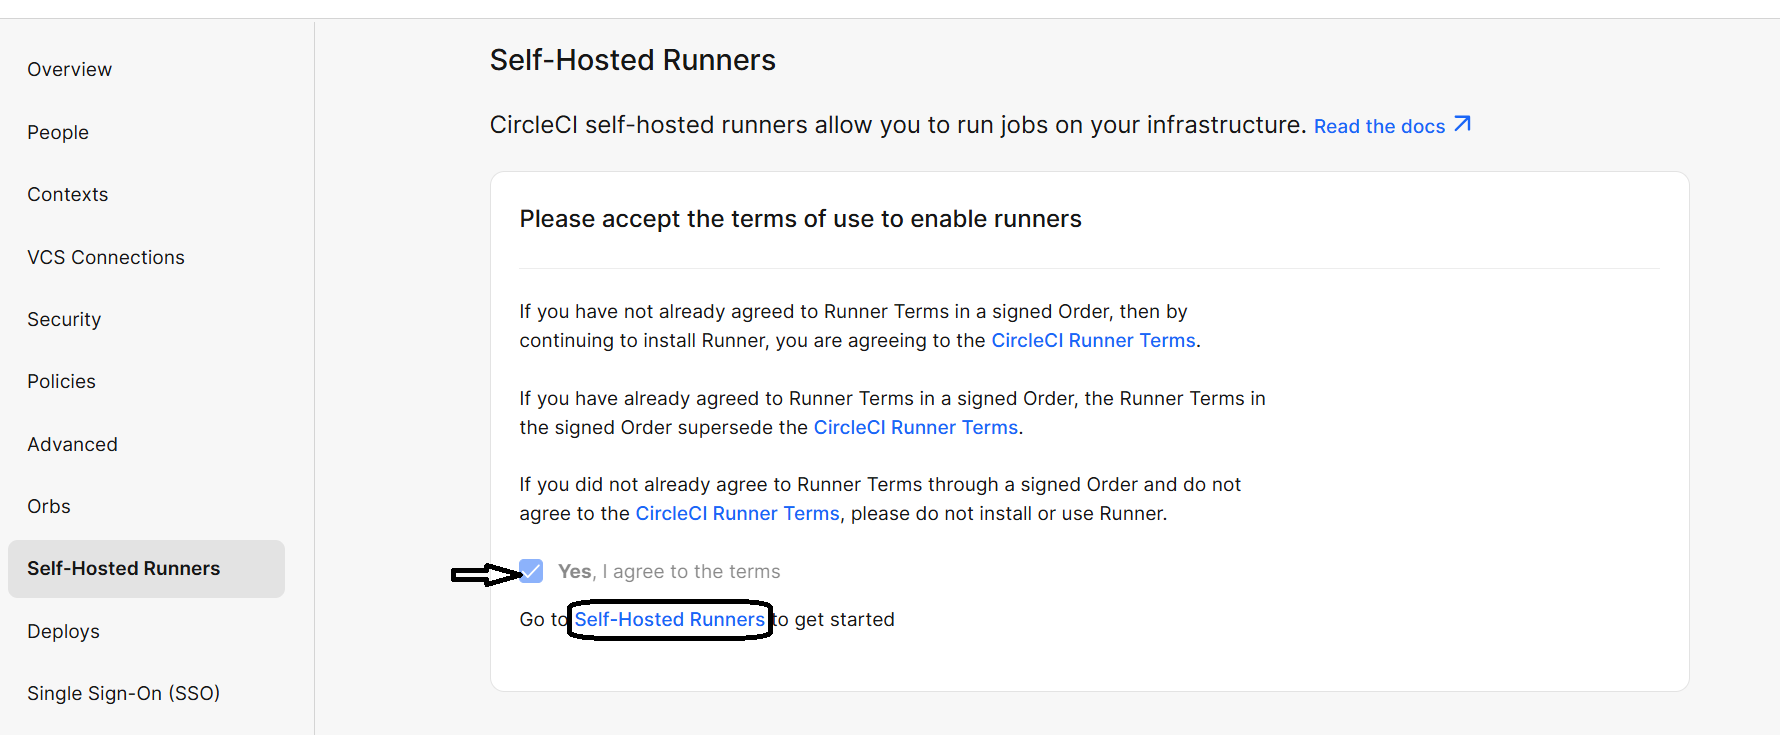Image resolution: width=1780 pixels, height=735 pixels.
Task: Open the Contexts page
Action: click(x=67, y=194)
